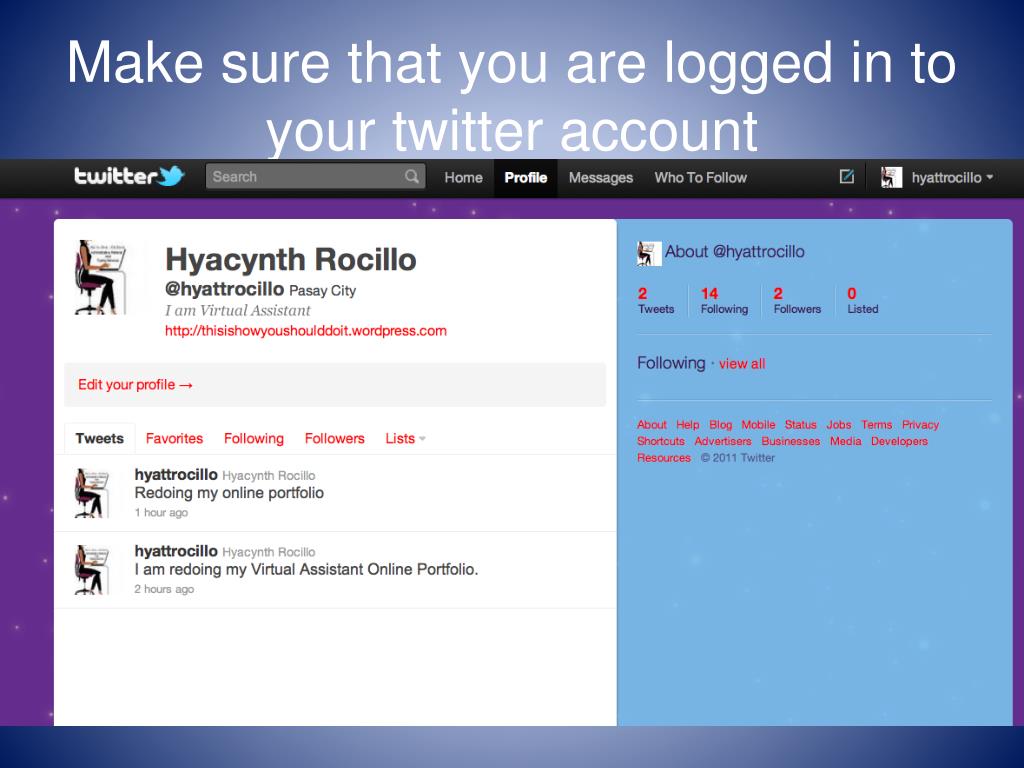Image resolution: width=1024 pixels, height=768 pixels.
Task: Click hyattrocillo username on first tweet
Action: tap(176, 474)
